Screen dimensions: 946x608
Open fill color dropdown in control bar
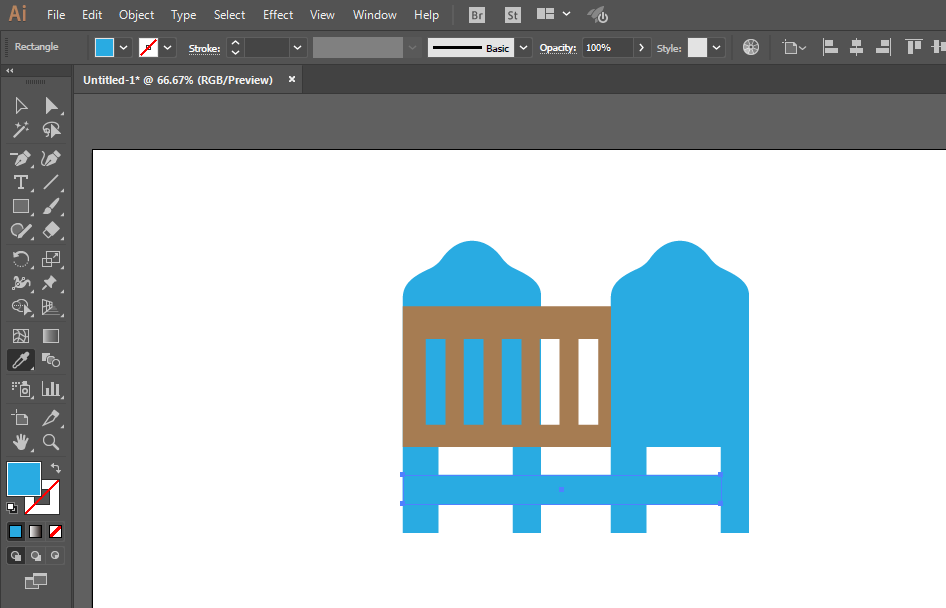[124, 48]
